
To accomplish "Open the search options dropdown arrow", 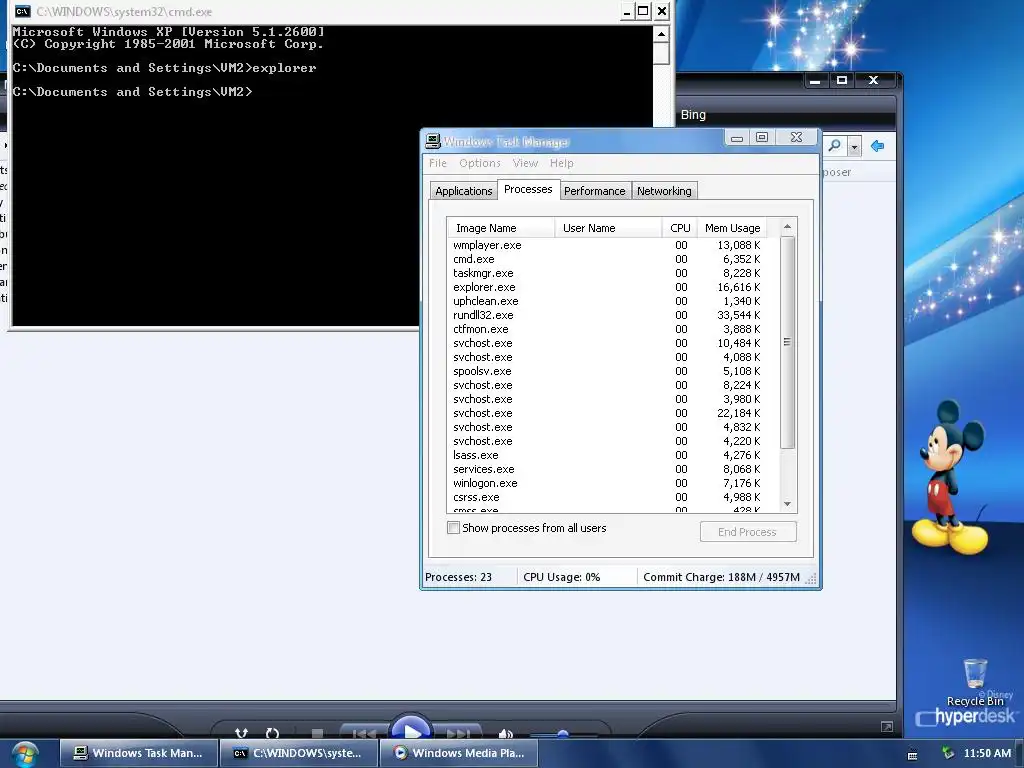I will [854, 146].
